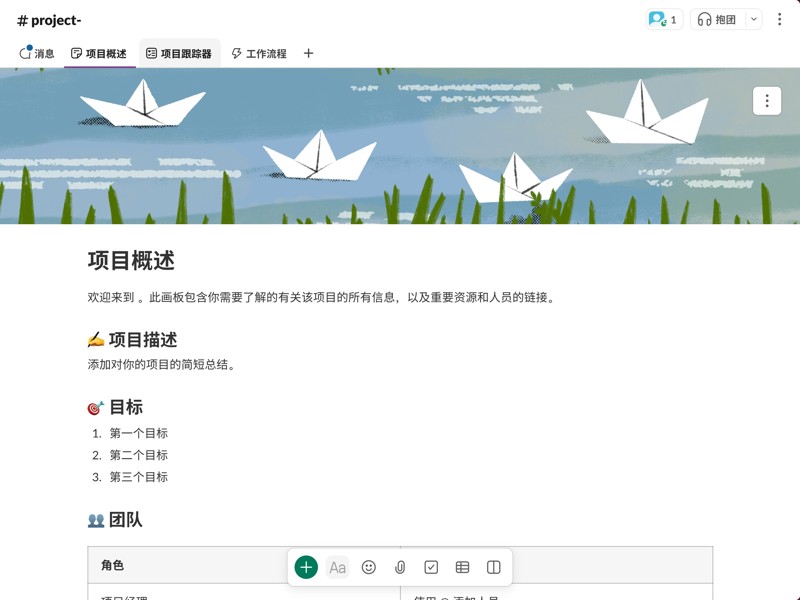Click the green plus insert block icon

(x=305, y=566)
